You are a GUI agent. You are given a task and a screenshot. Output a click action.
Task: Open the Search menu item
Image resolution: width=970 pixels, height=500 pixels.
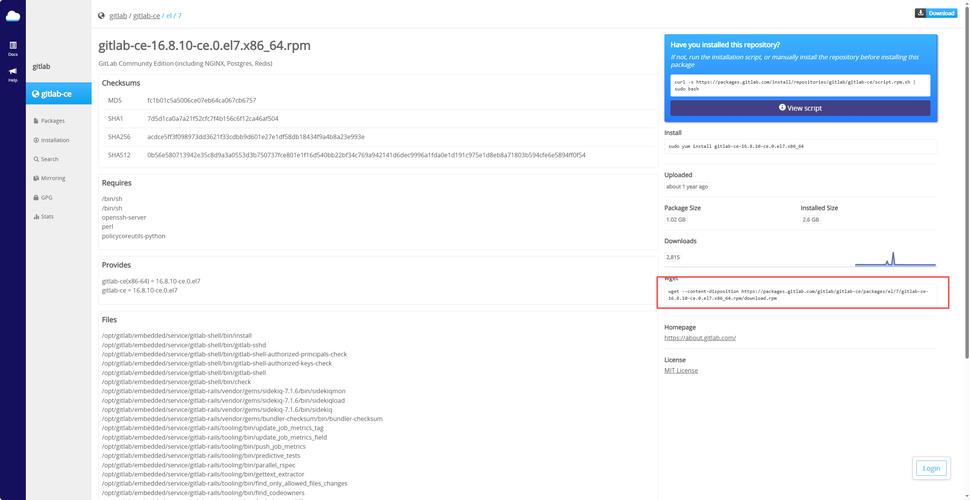tap(46, 159)
